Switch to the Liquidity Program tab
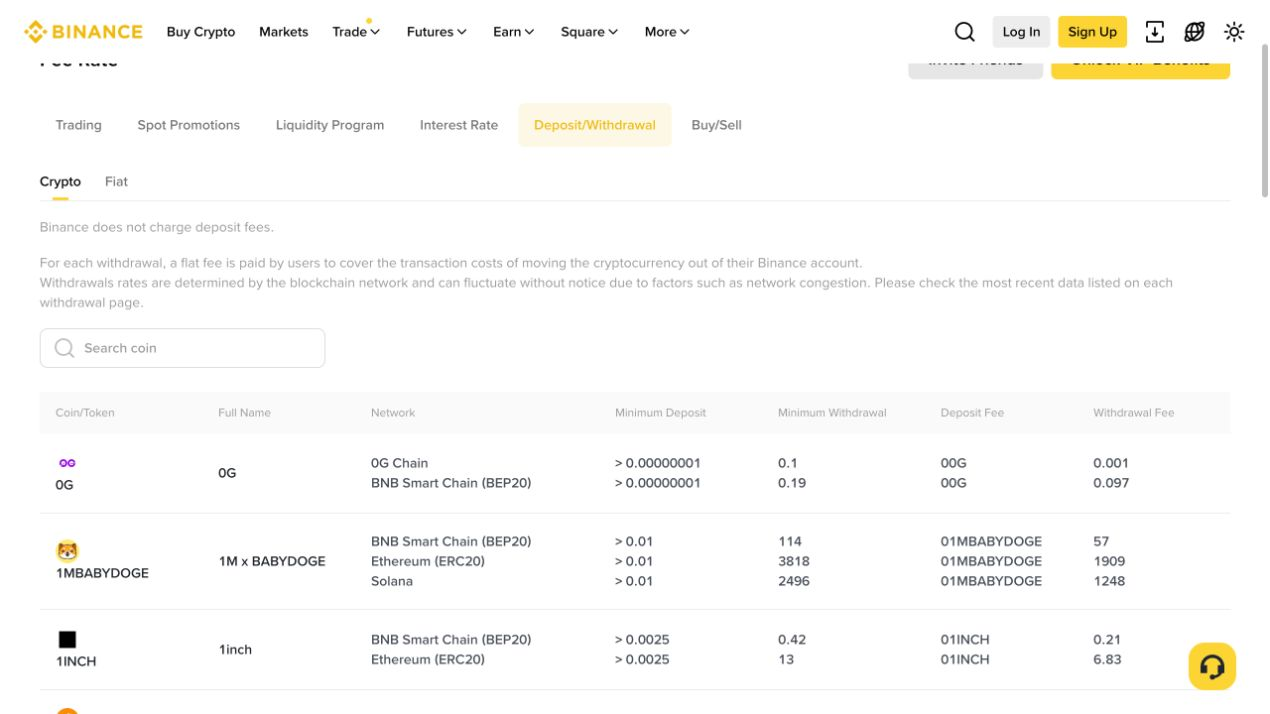1270x714 pixels. 330,125
